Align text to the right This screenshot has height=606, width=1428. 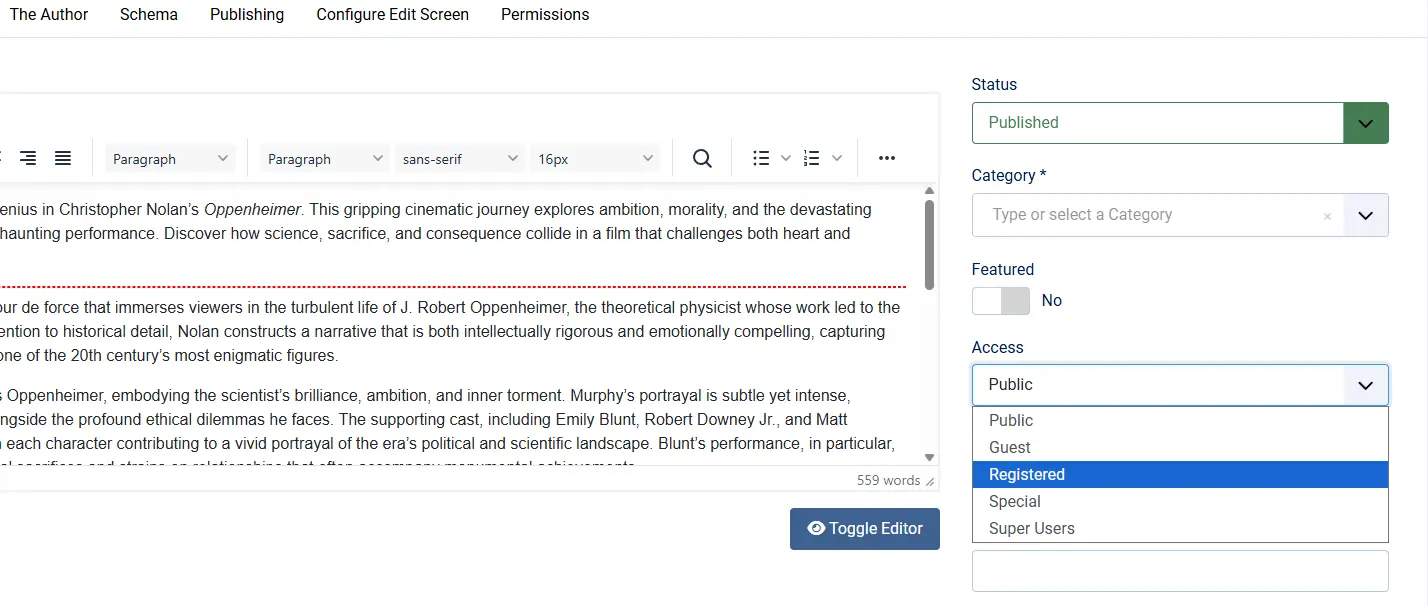pyautogui.click(x=27, y=157)
